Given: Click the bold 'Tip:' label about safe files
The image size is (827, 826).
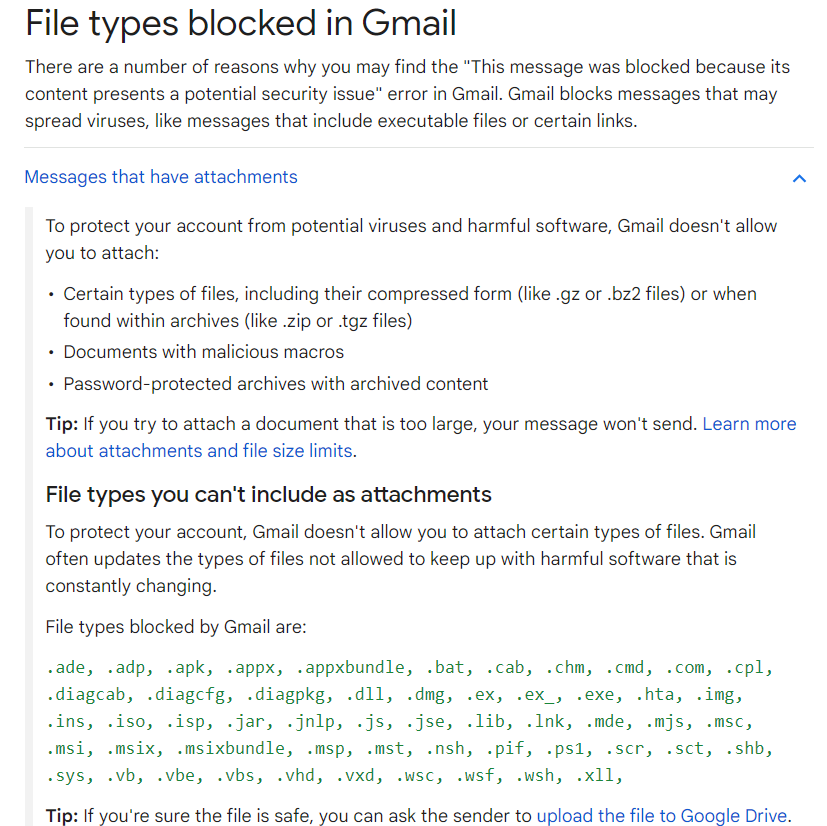Looking at the screenshot, I should (x=61, y=816).
